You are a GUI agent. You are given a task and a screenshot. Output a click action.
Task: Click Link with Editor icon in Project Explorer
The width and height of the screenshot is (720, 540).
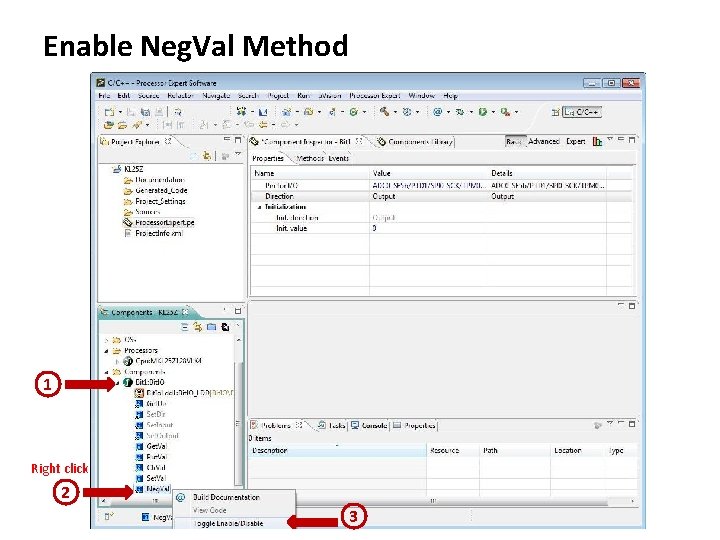pyautogui.click(x=207, y=157)
